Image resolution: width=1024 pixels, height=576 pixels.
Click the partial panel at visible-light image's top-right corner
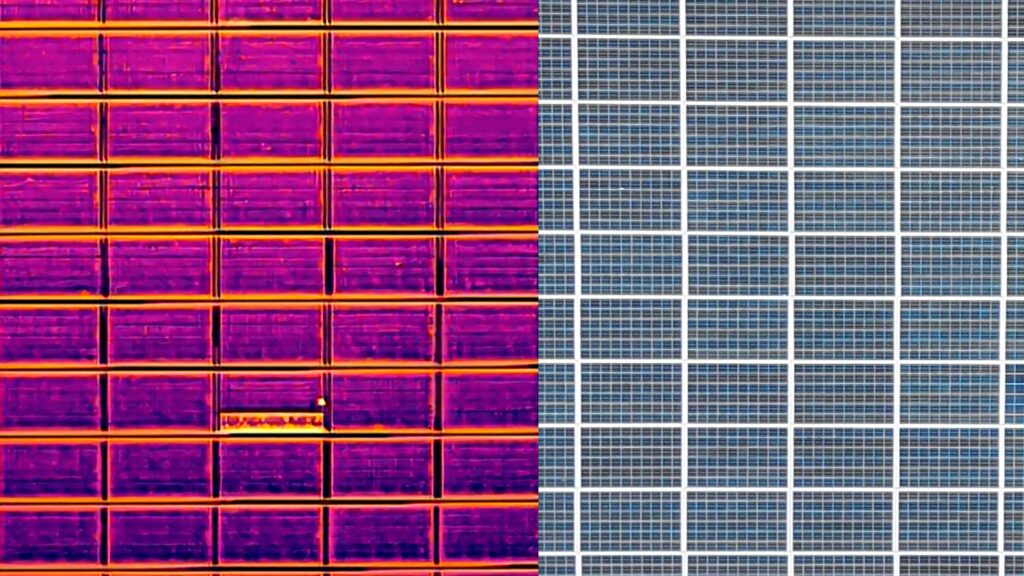coord(1013,16)
